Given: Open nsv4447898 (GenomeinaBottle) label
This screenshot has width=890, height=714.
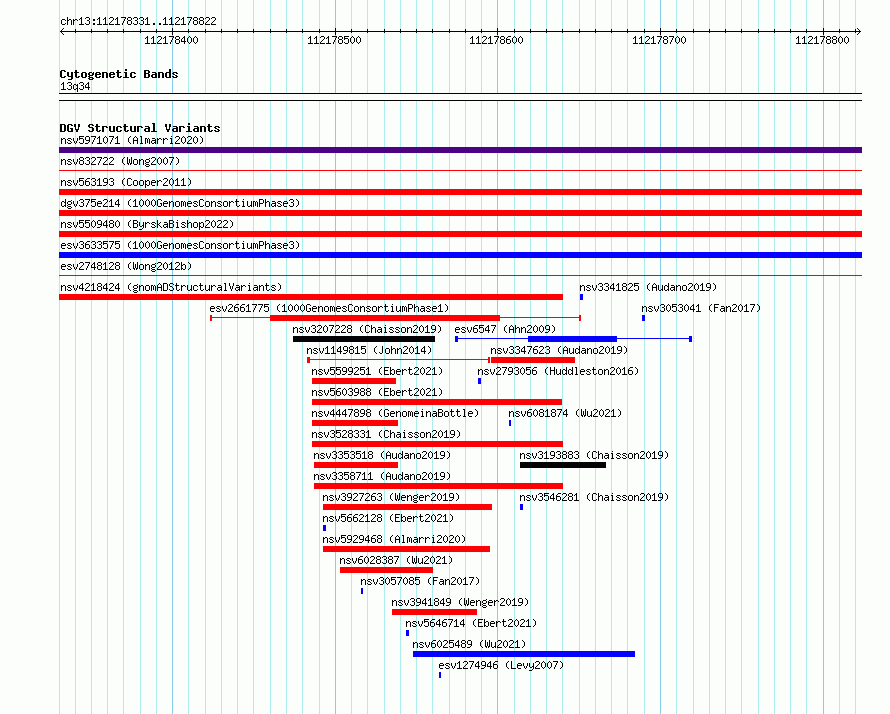Looking at the screenshot, I should pyautogui.click(x=395, y=413).
